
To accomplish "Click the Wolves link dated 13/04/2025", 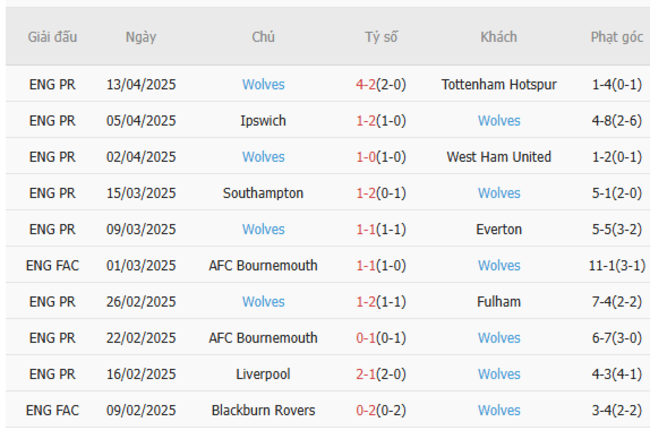I will pos(263,85).
